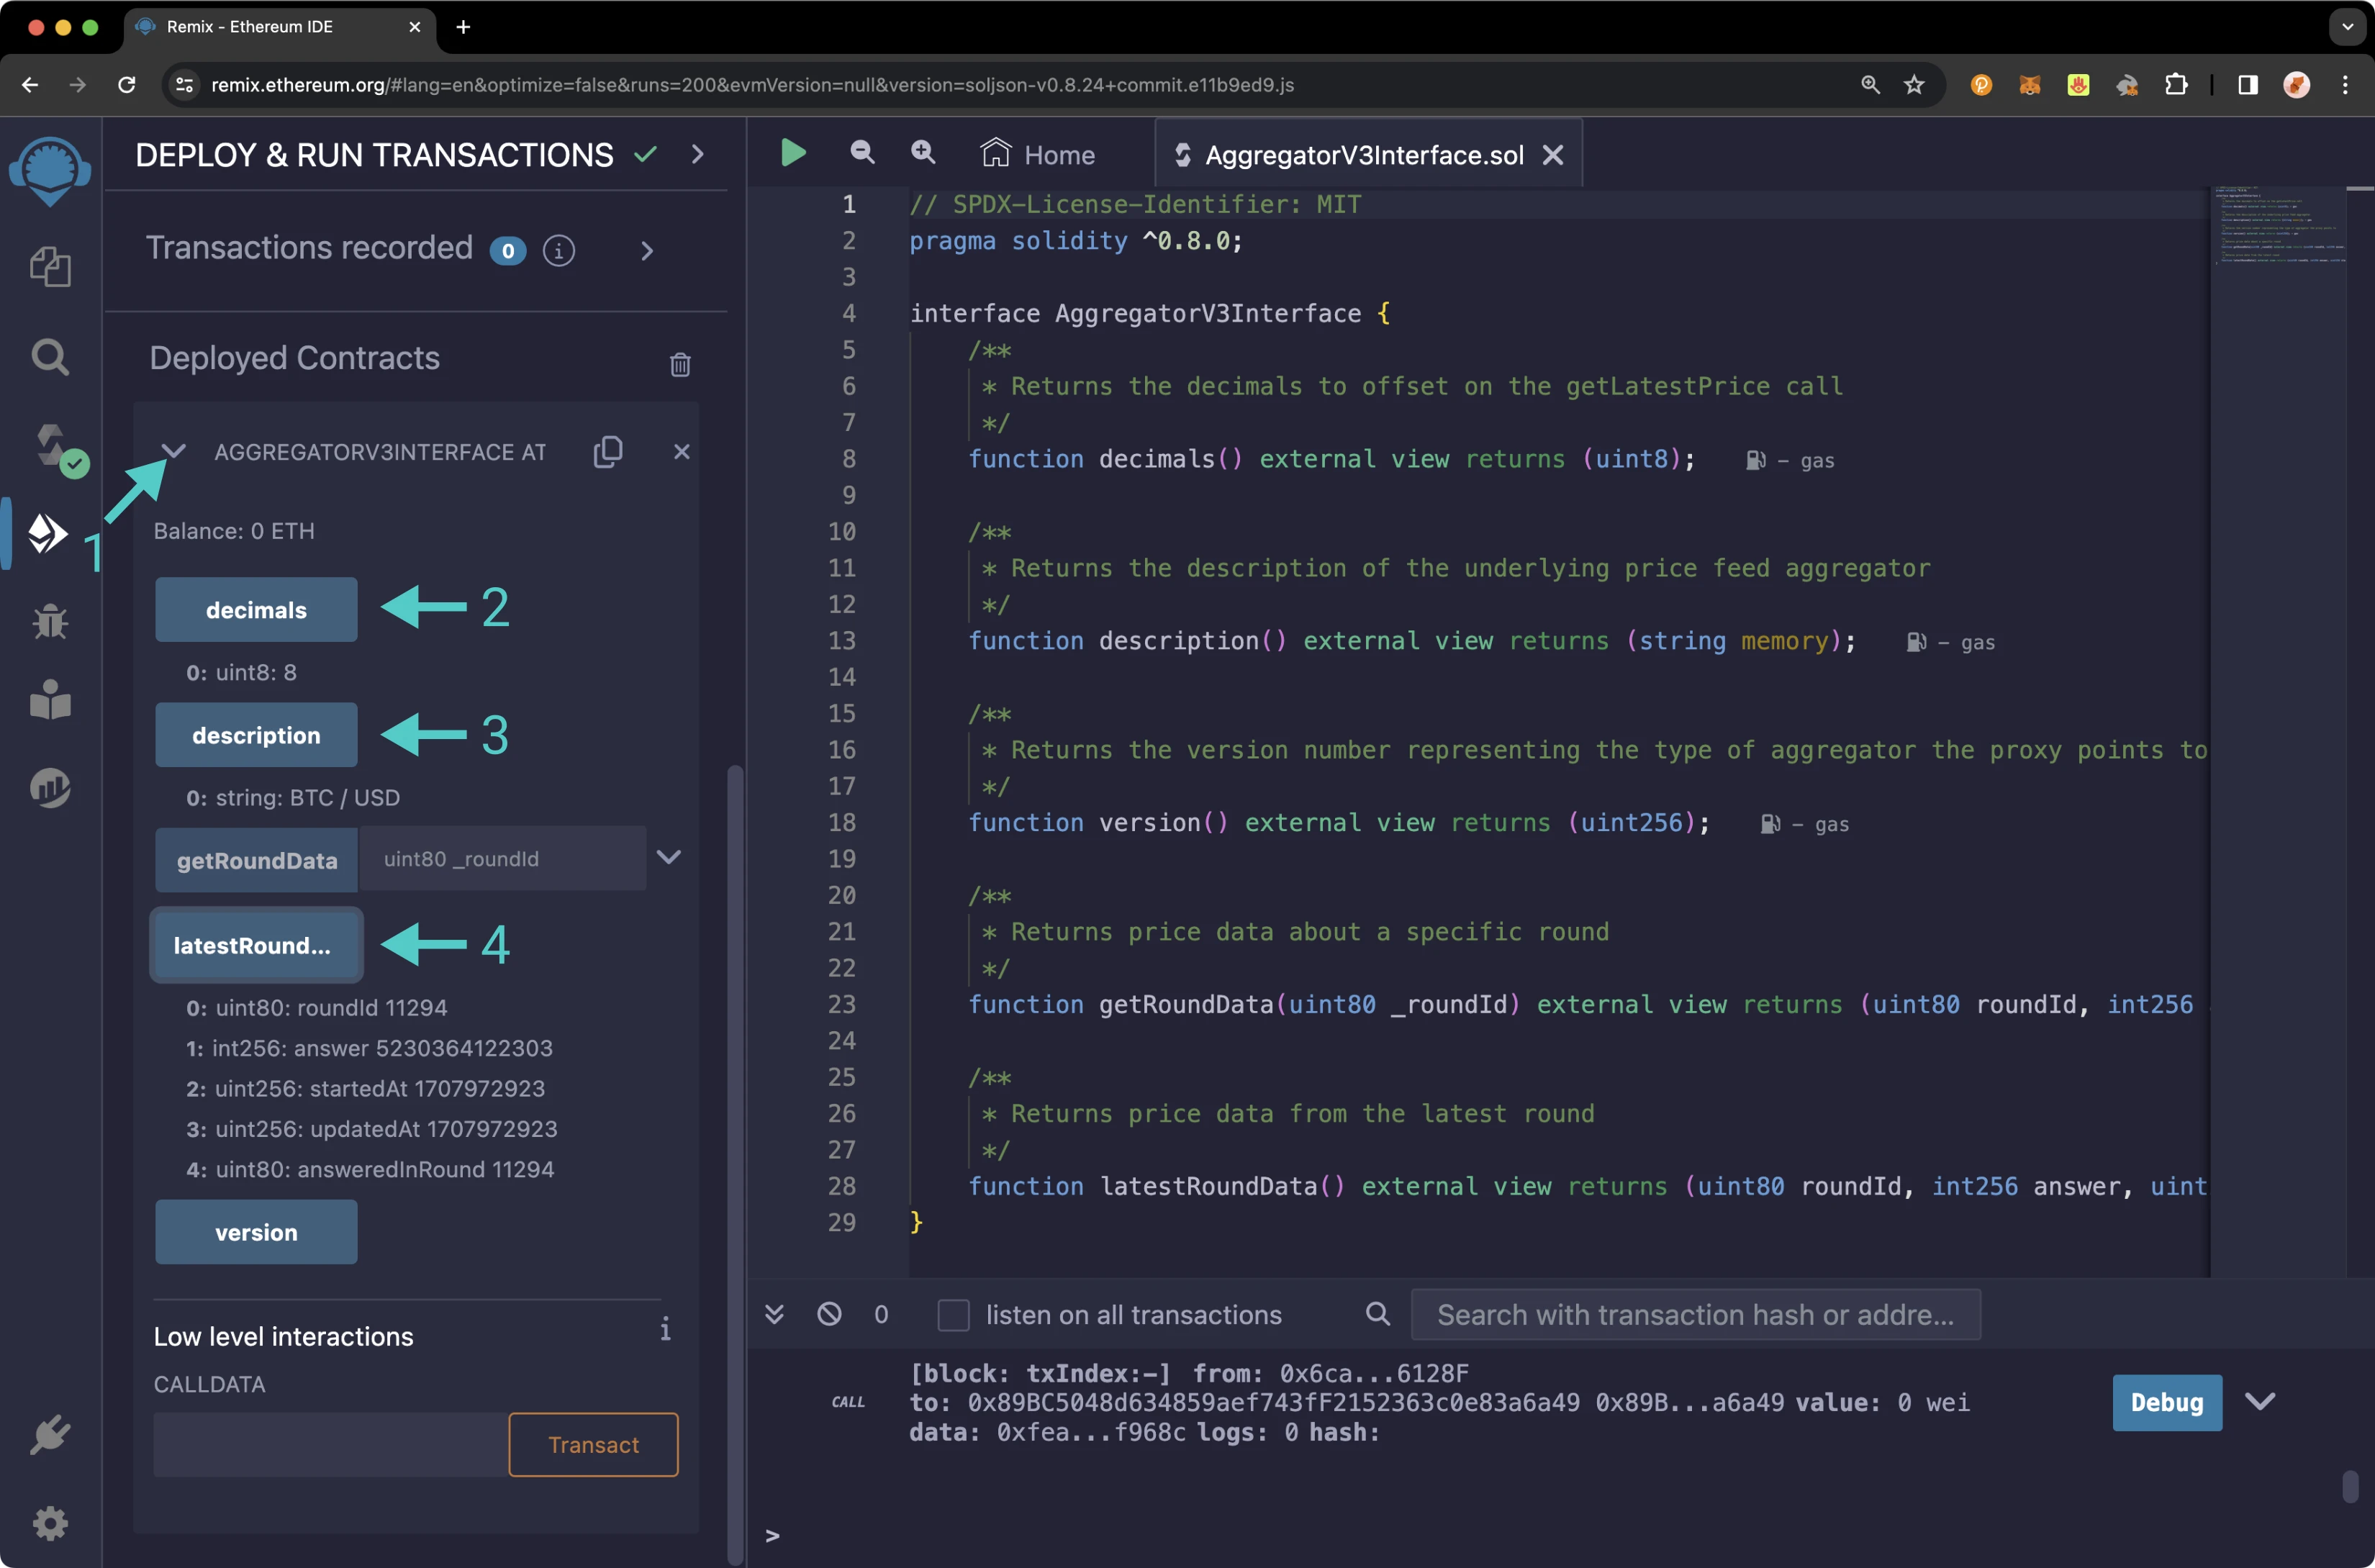This screenshot has height=1568, width=2375.
Task: Call the decimals function button
Action: (256, 610)
